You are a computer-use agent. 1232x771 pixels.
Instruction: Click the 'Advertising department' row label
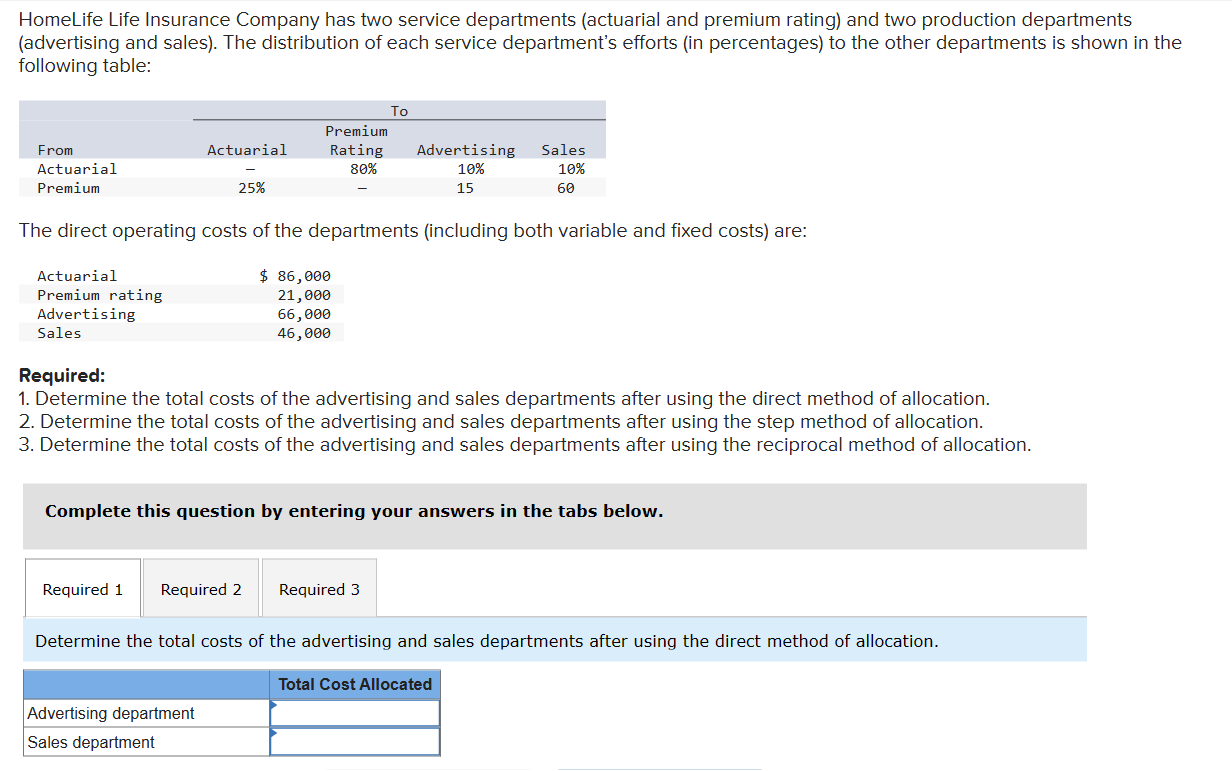pyautogui.click(x=111, y=713)
